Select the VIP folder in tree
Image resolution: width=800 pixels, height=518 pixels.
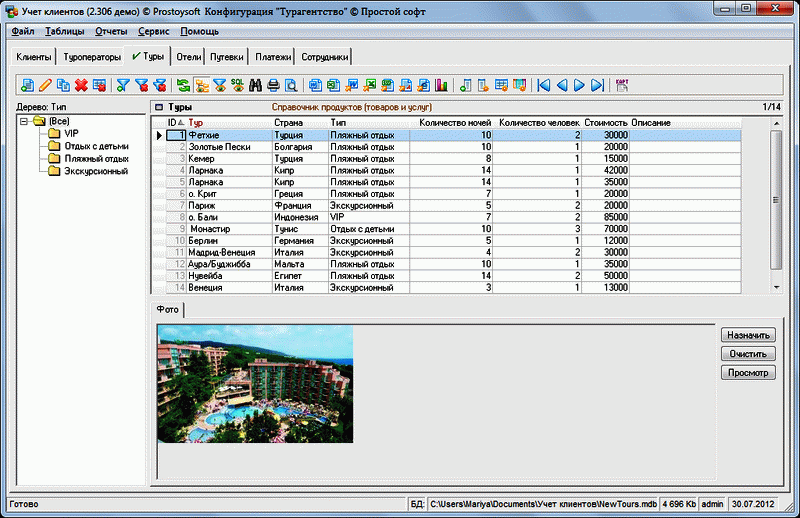pyautogui.click(x=71, y=133)
